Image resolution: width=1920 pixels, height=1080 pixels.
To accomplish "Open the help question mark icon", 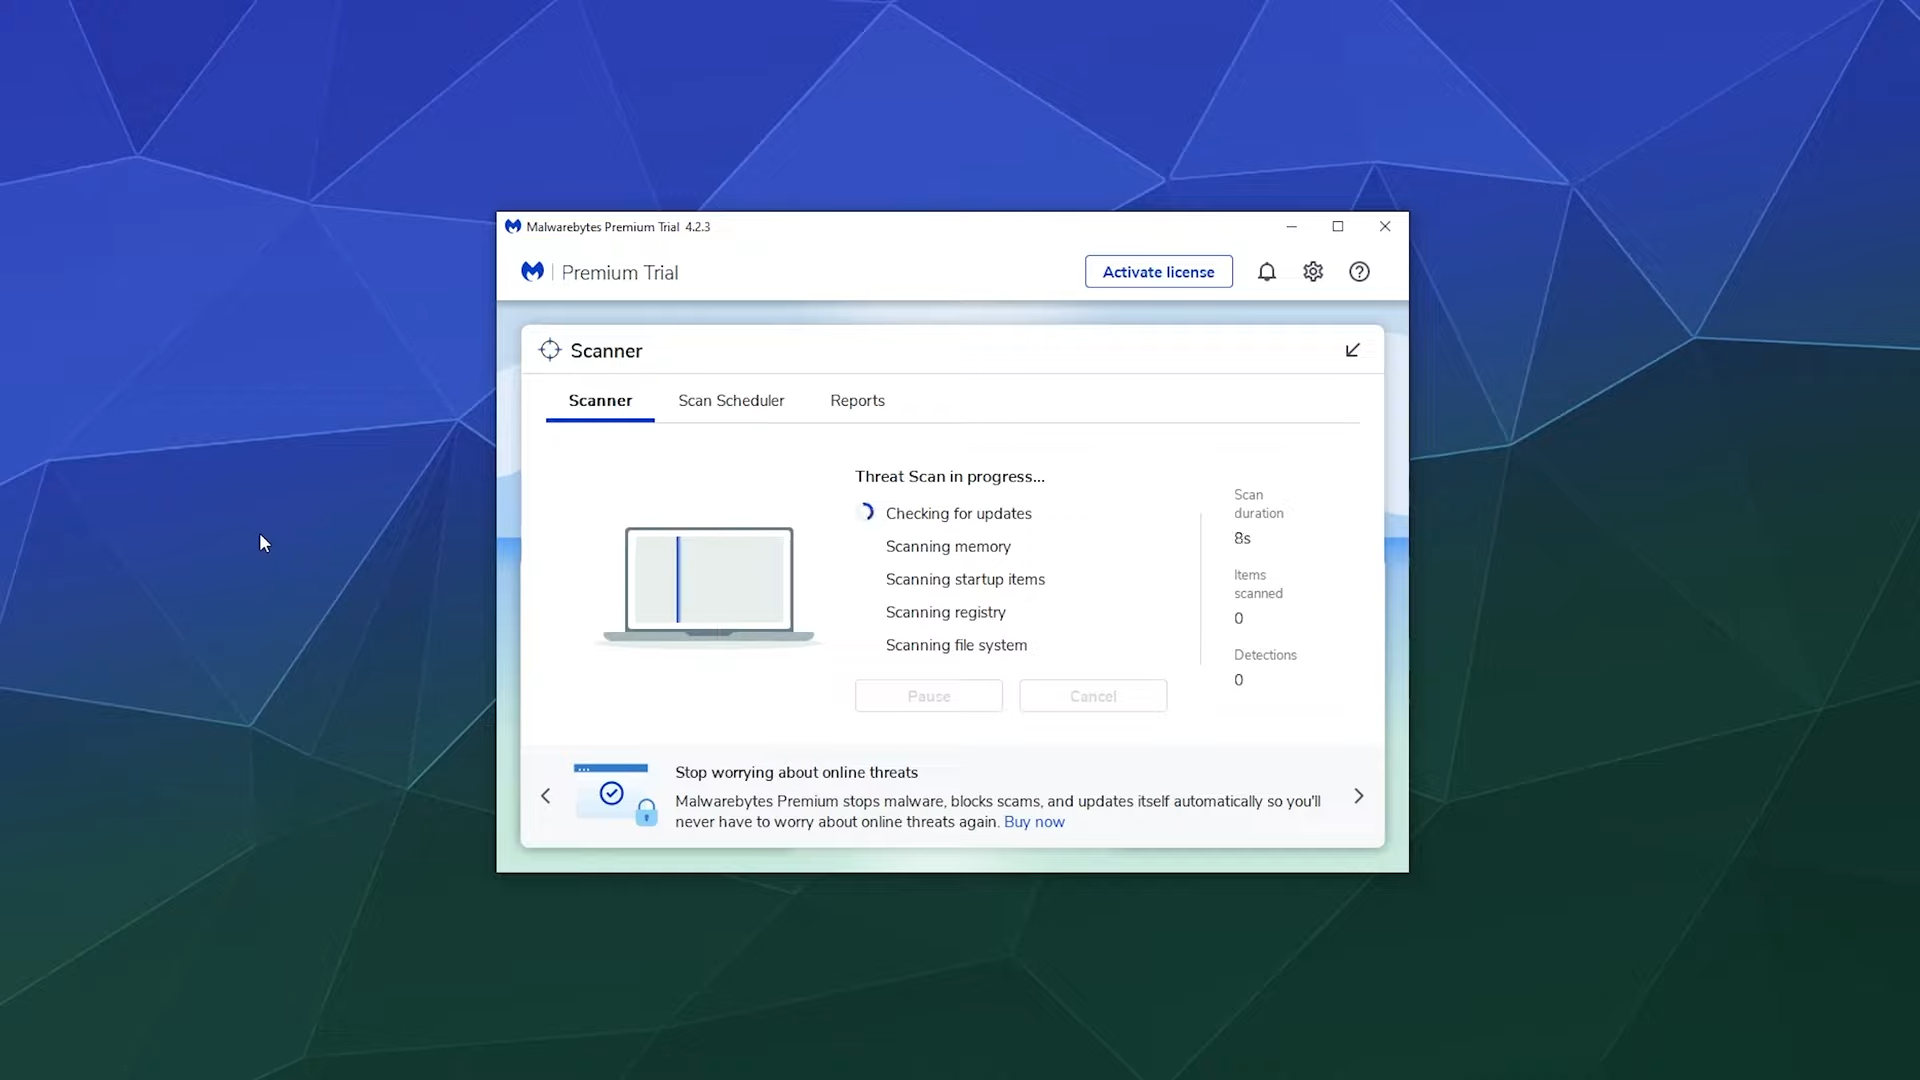I will pos(1359,272).
